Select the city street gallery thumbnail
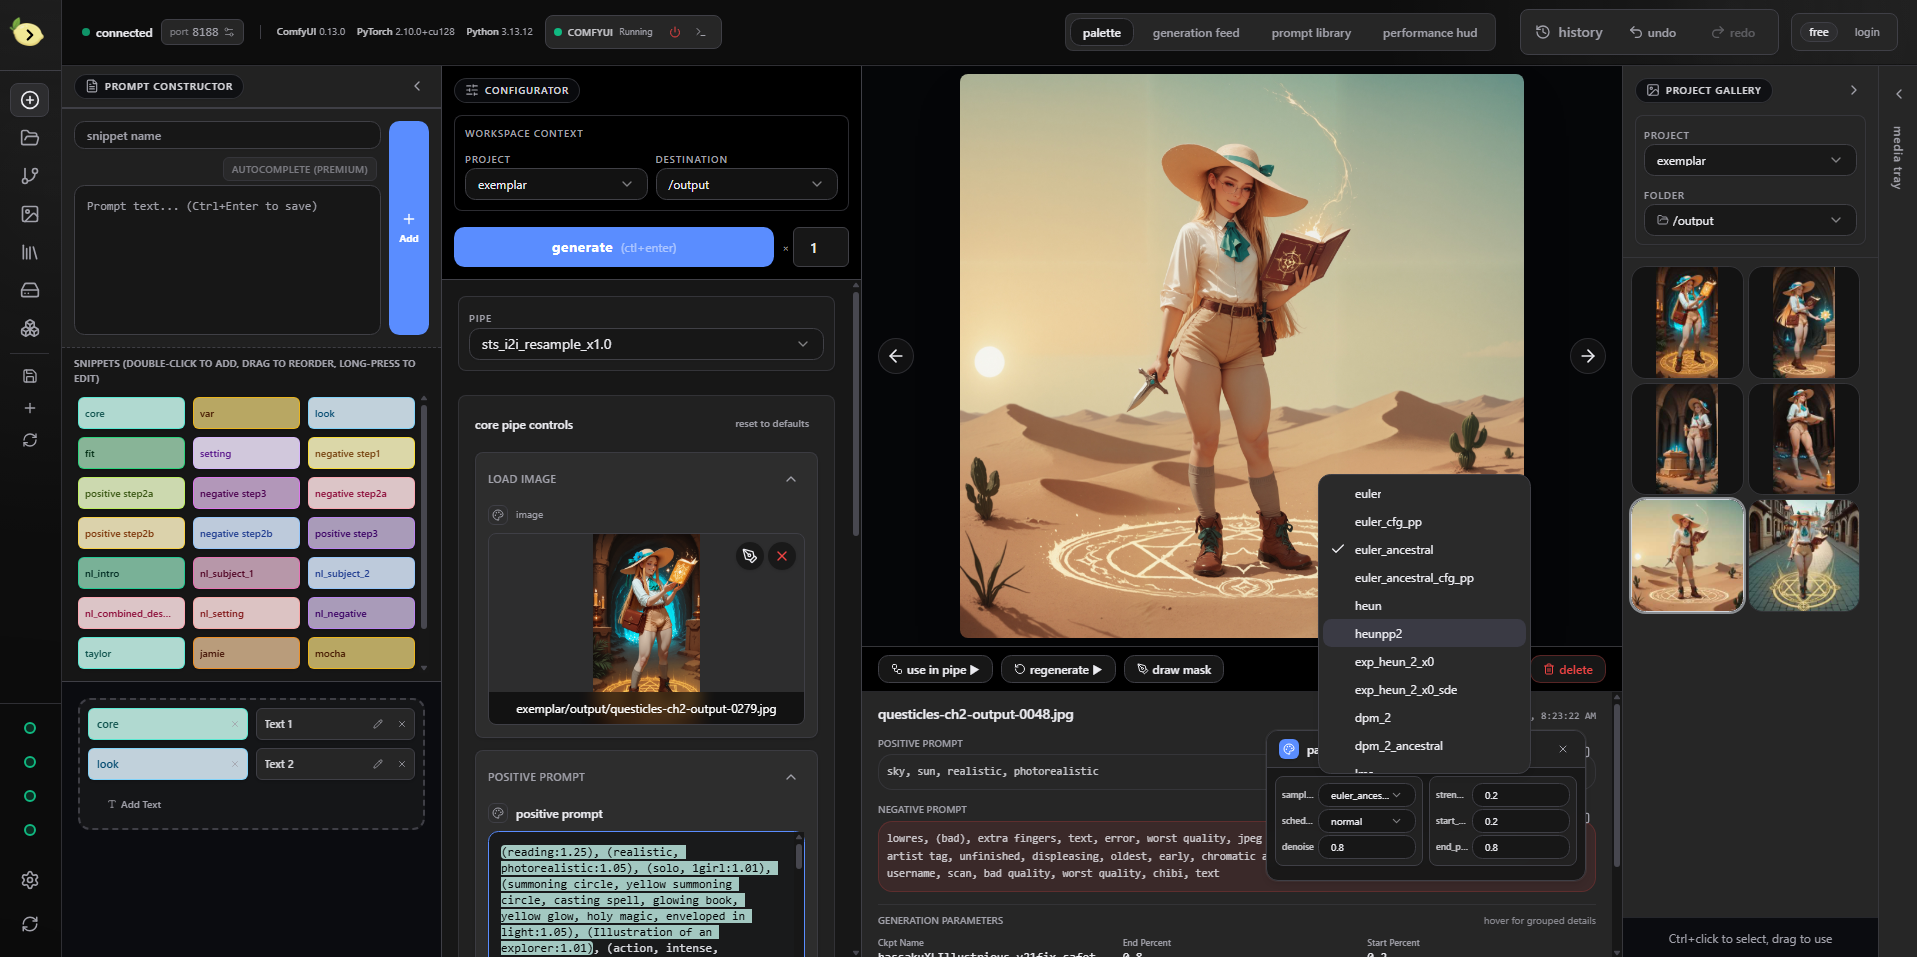 click(1803, 556)
